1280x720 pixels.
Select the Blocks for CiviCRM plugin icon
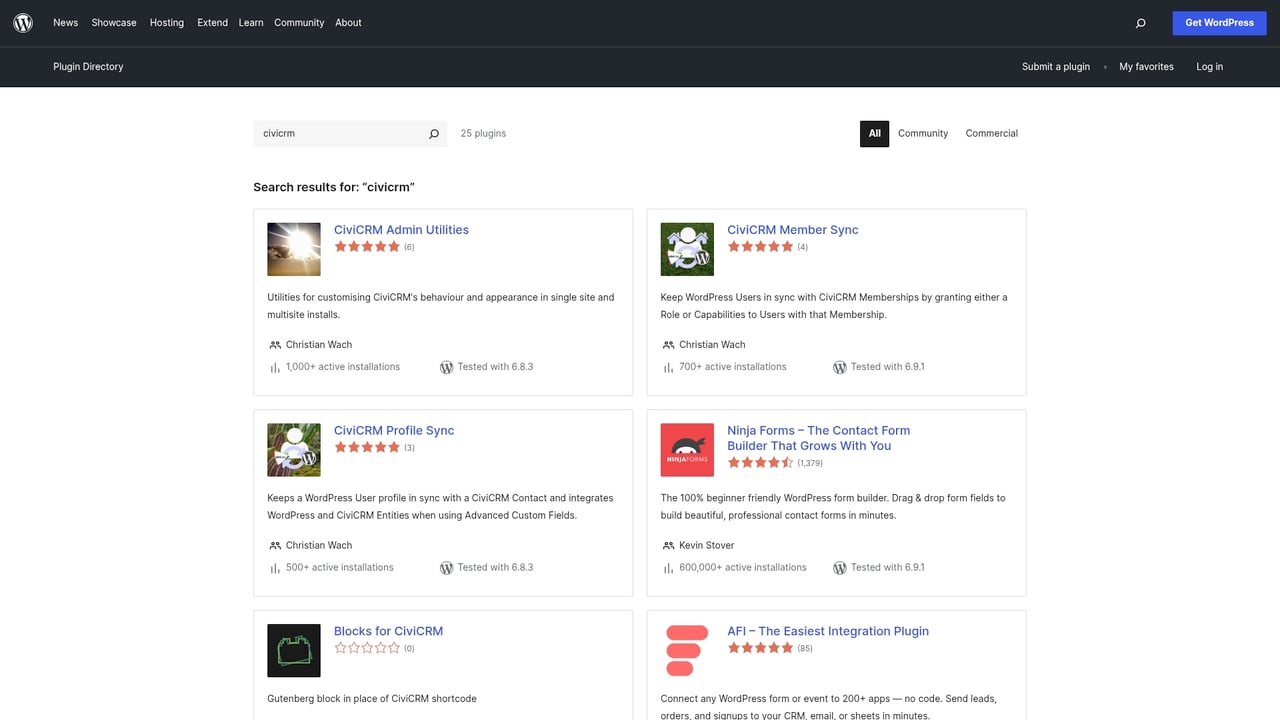tap(293, 650)
